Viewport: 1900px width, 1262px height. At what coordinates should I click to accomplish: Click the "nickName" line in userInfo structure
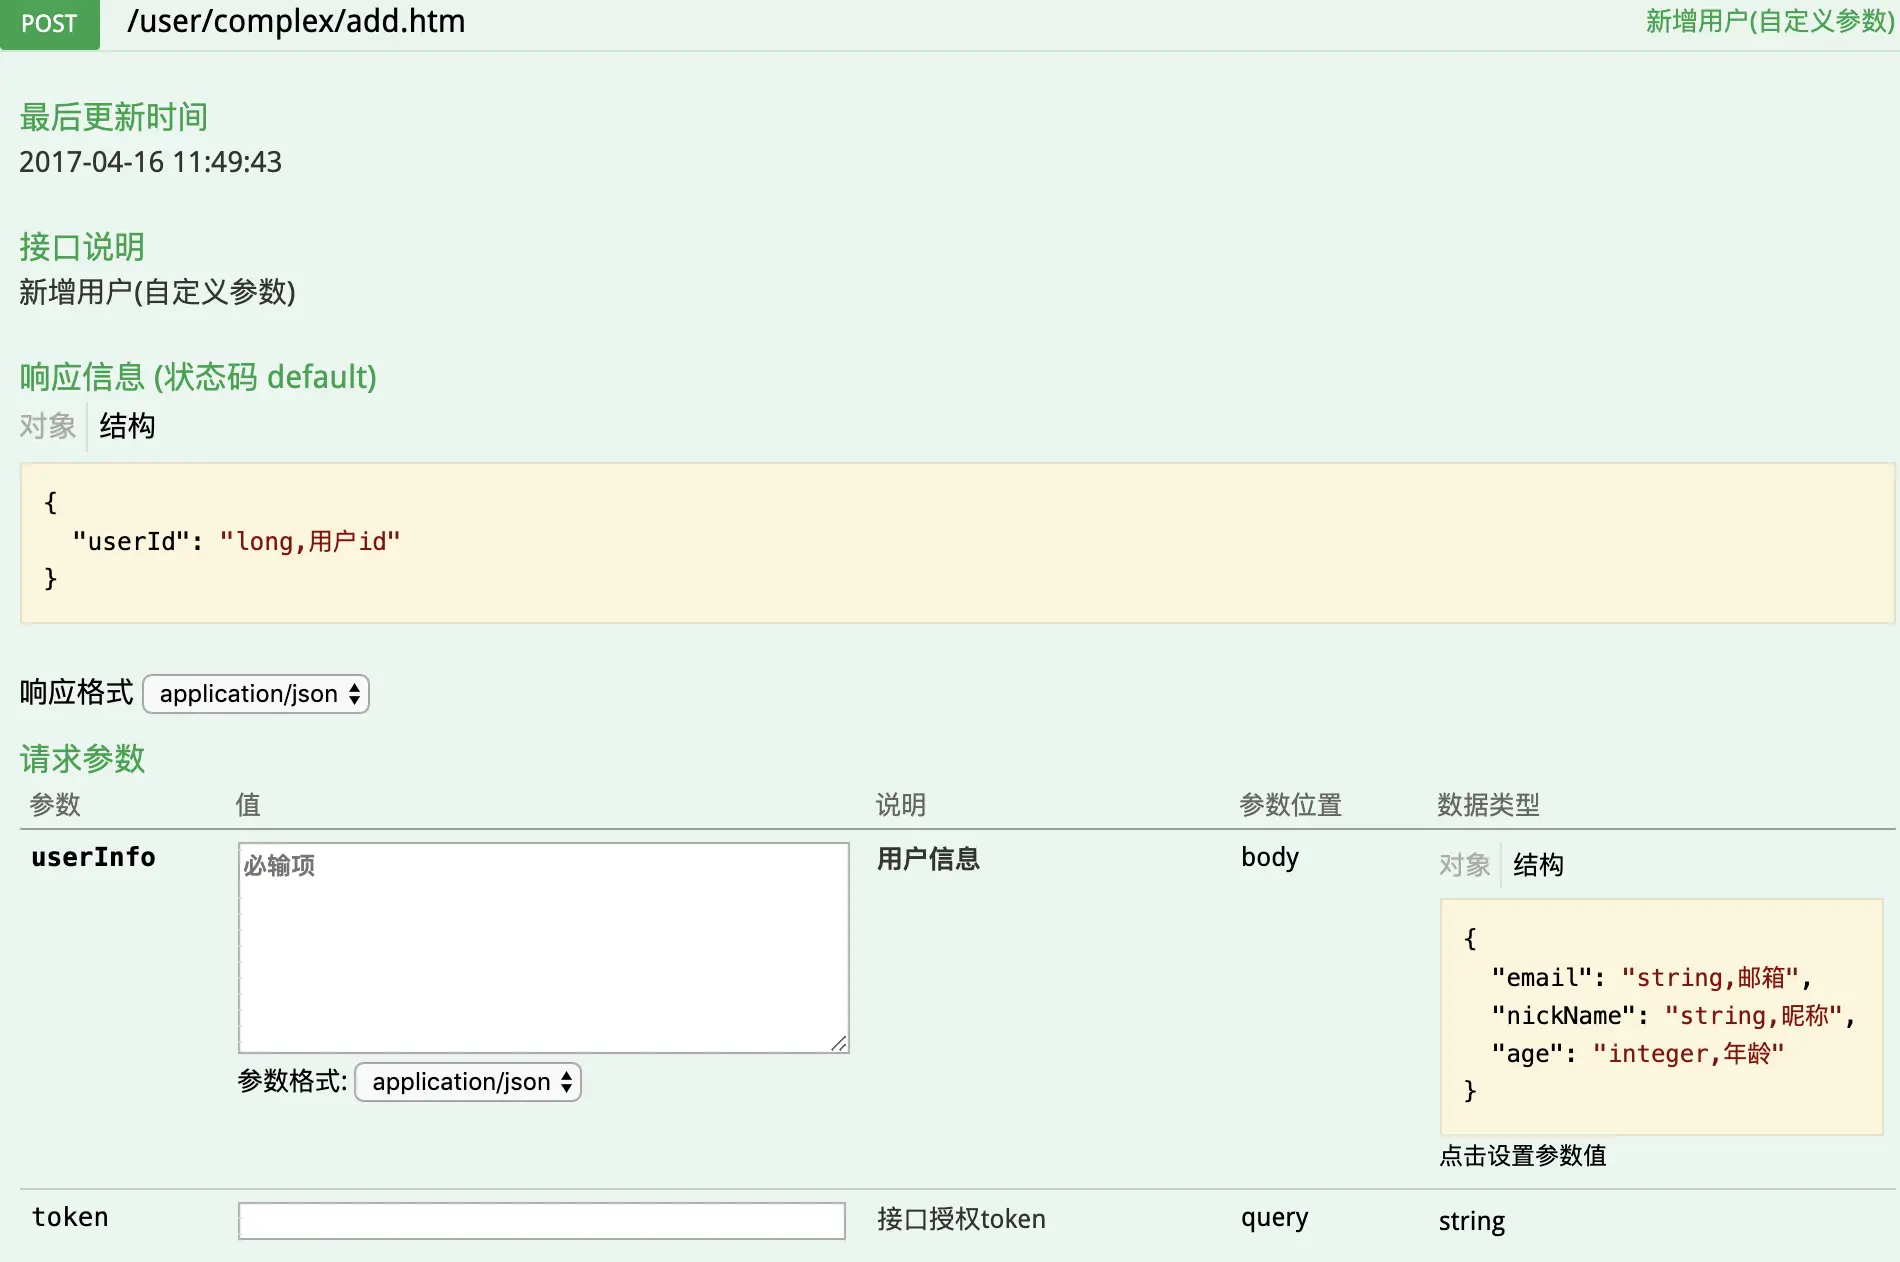tap(1673, 1015)
